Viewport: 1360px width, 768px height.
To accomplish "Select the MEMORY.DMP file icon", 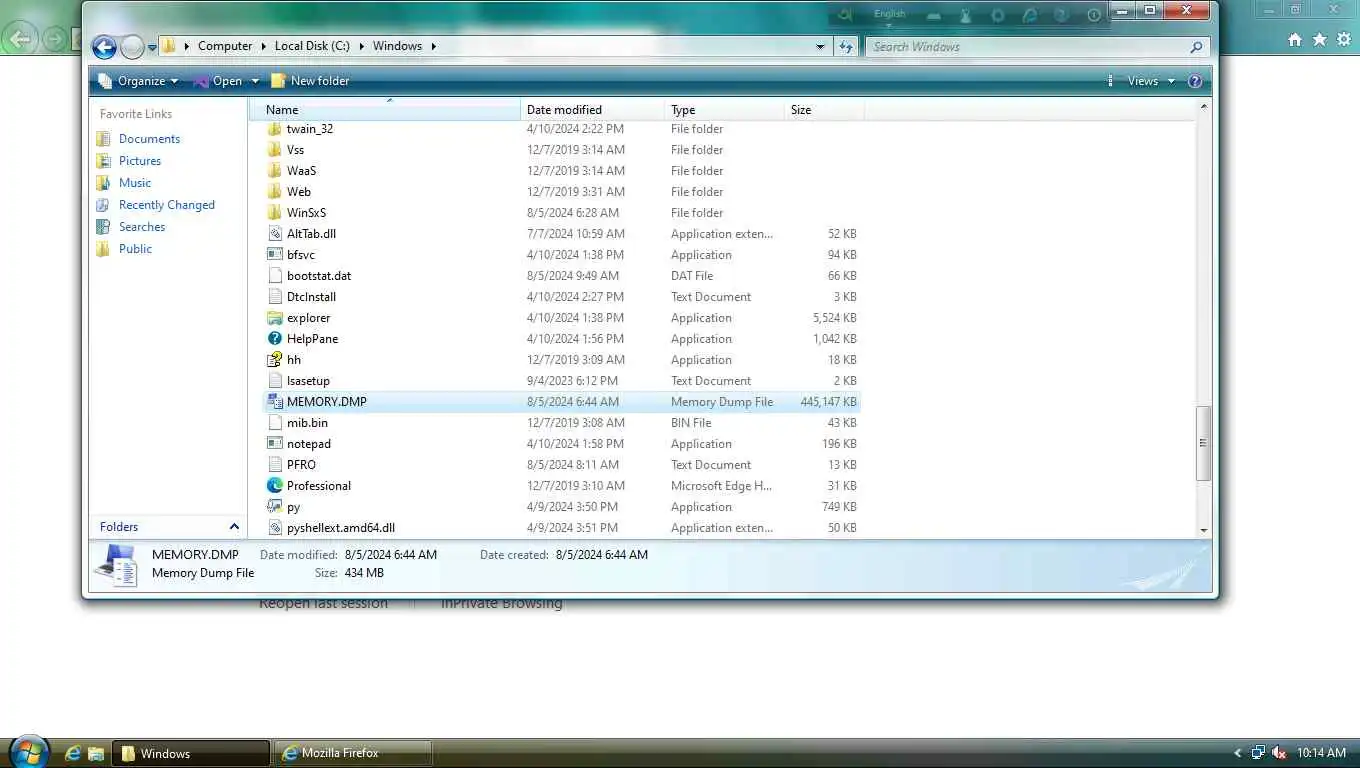I will pyautogui.click(x=275, y=402).
